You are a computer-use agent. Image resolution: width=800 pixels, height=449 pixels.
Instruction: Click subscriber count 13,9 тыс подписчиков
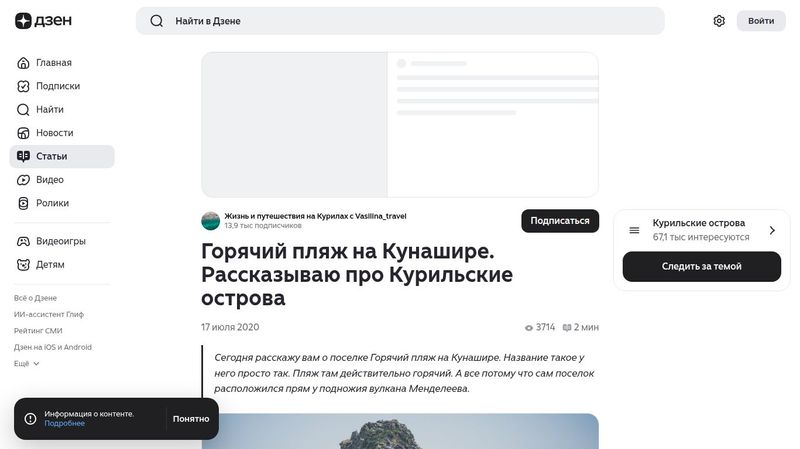(x=263, y=226)
